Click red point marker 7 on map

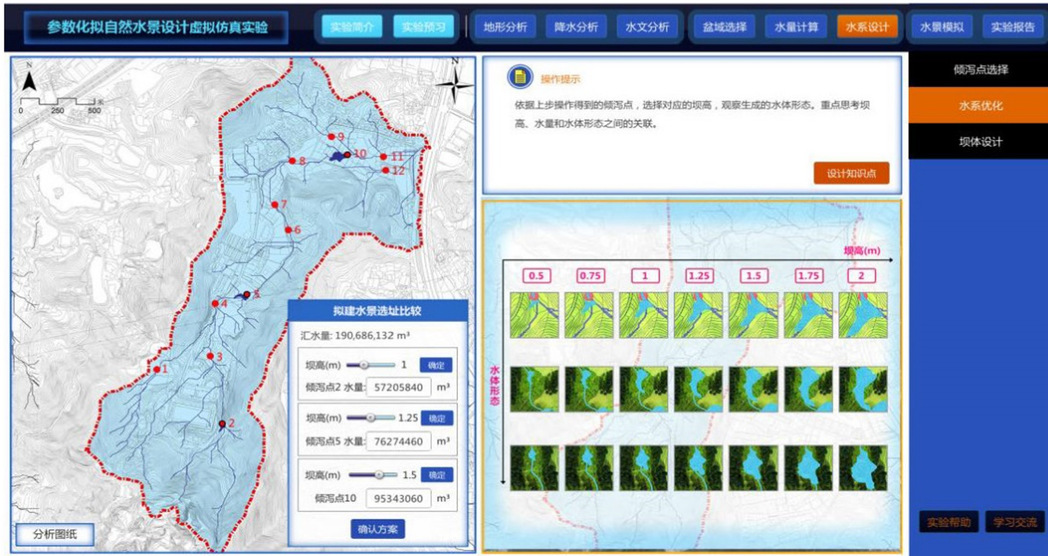(x=275, y=205)
